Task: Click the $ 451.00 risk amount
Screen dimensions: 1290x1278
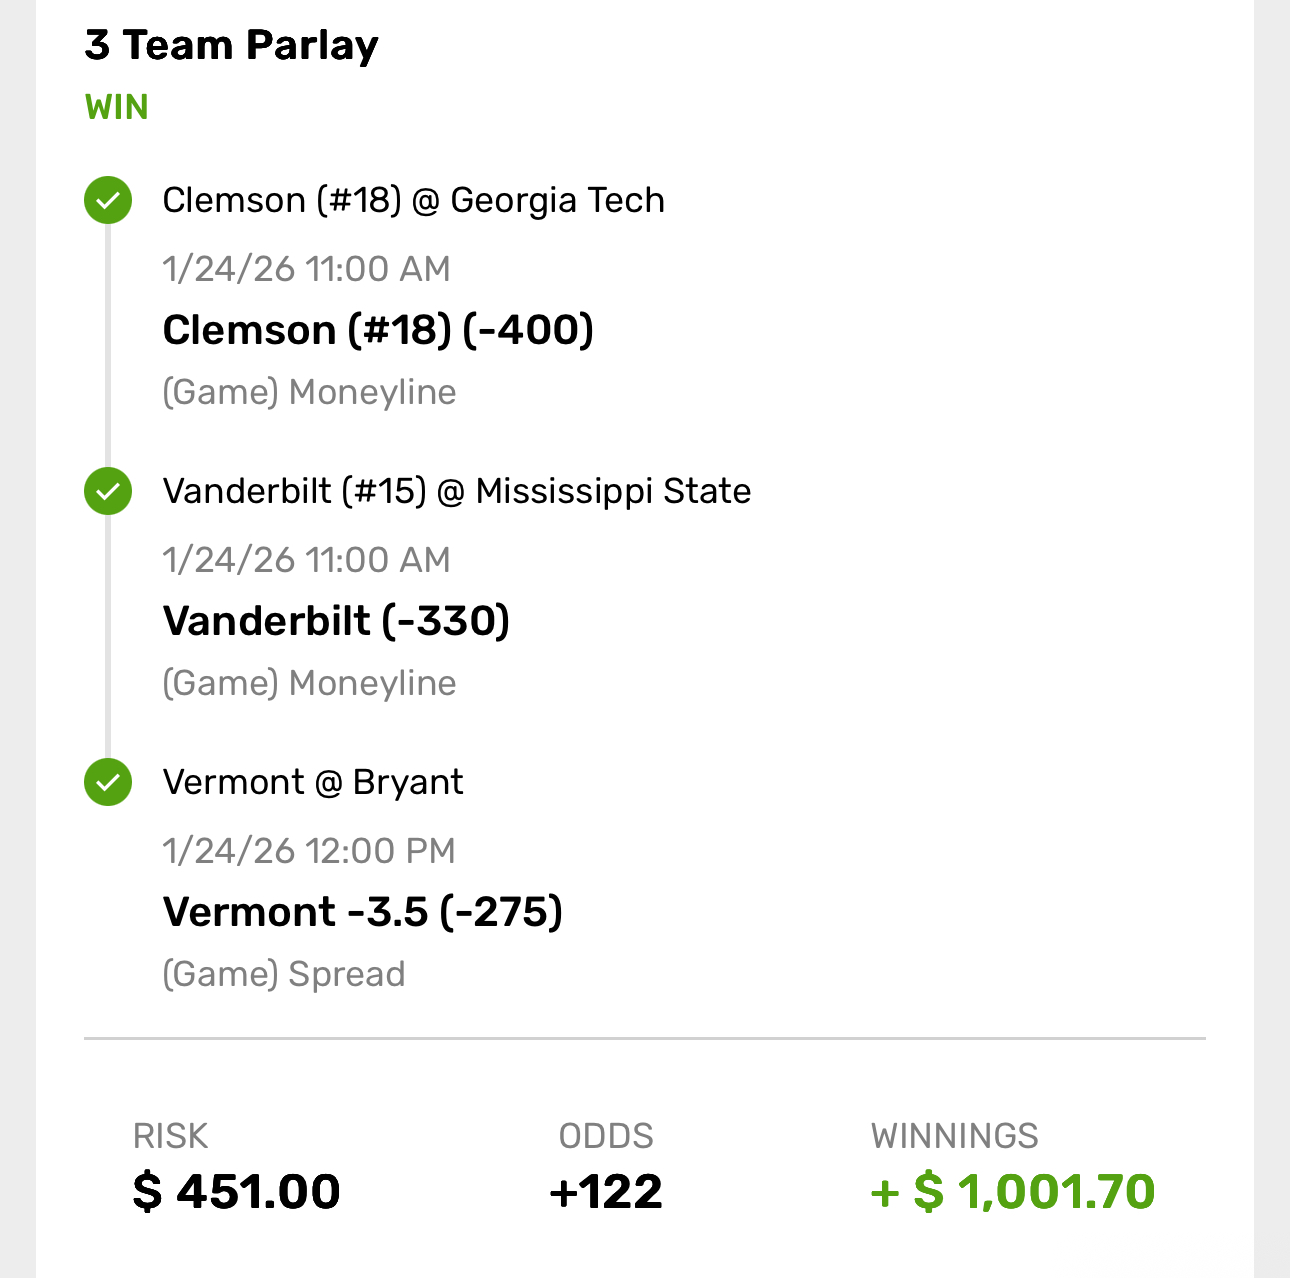Action: pyautogui.click(x=237, y=1191)
